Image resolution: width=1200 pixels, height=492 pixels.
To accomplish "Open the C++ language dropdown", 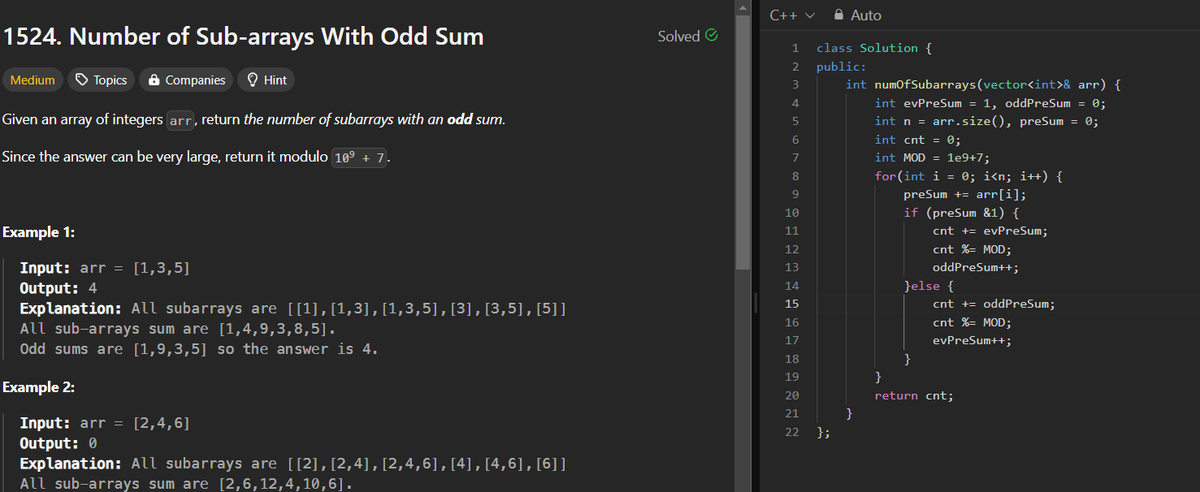I will [x=795, y=15].
